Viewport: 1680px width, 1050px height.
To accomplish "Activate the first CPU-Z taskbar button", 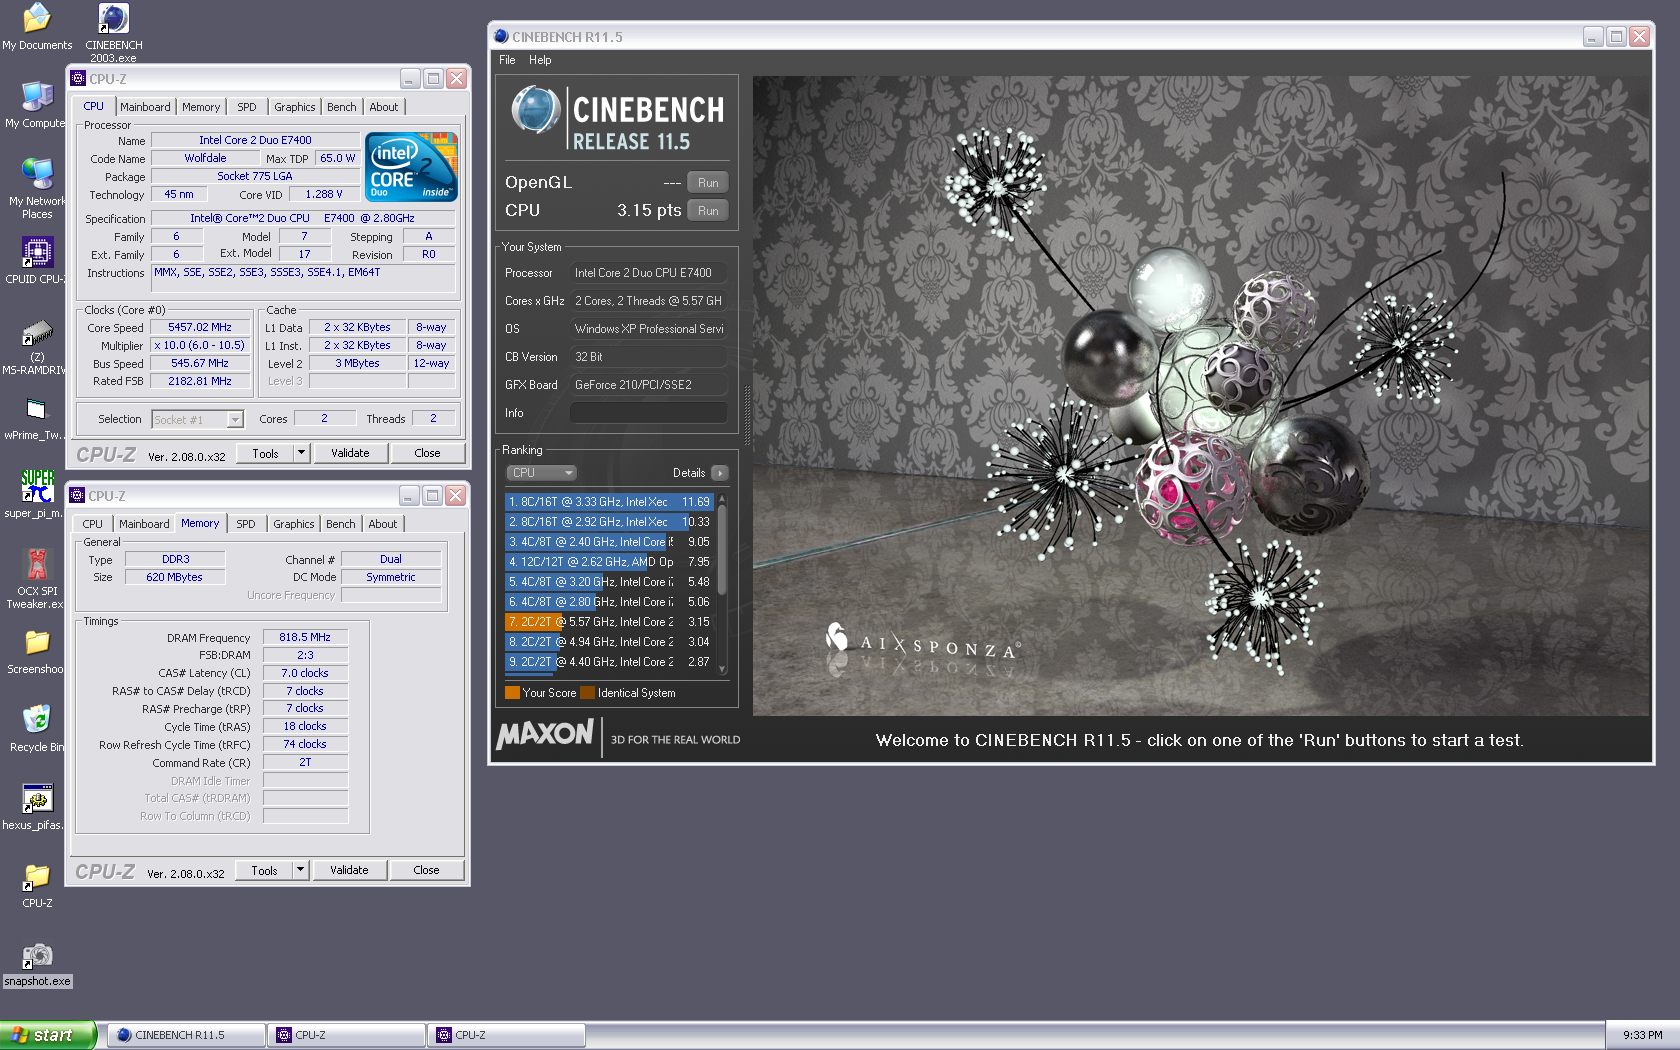I will click(346, 1035).
